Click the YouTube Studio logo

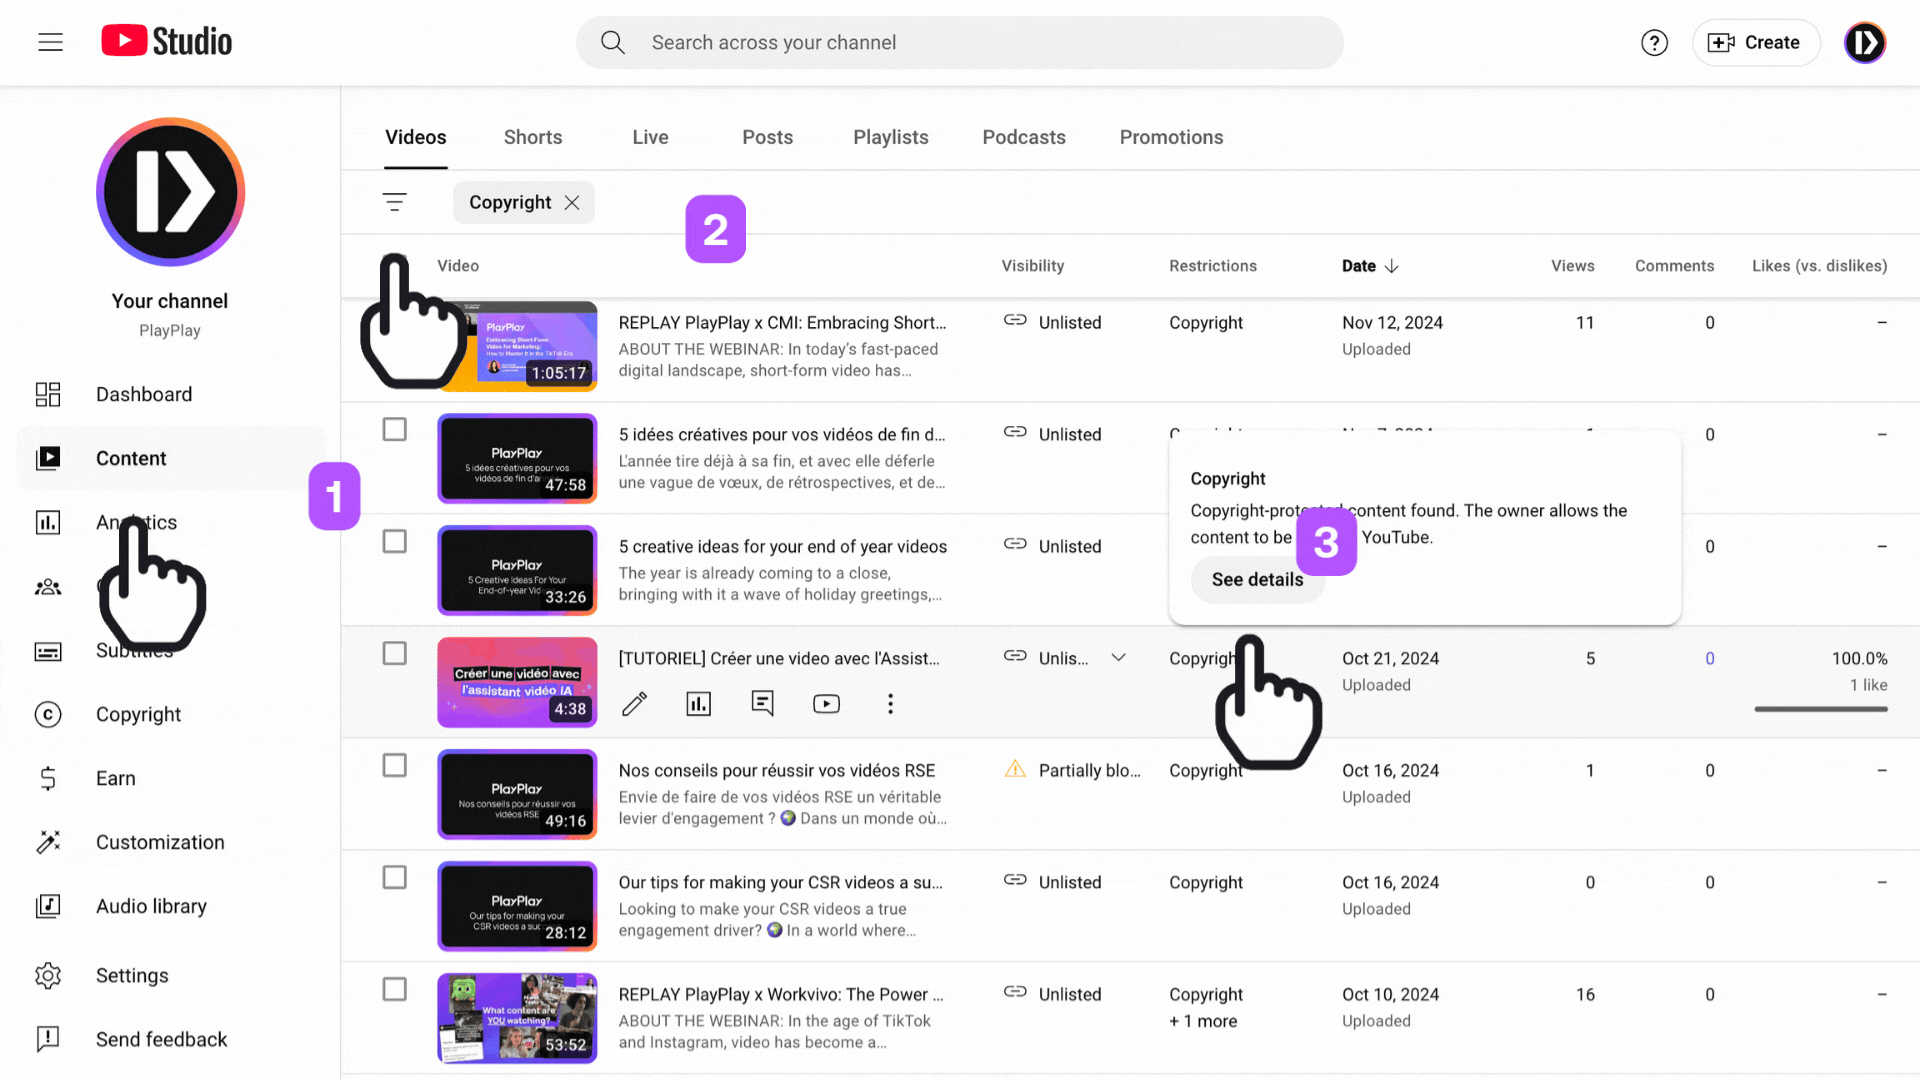click(167, 41)
